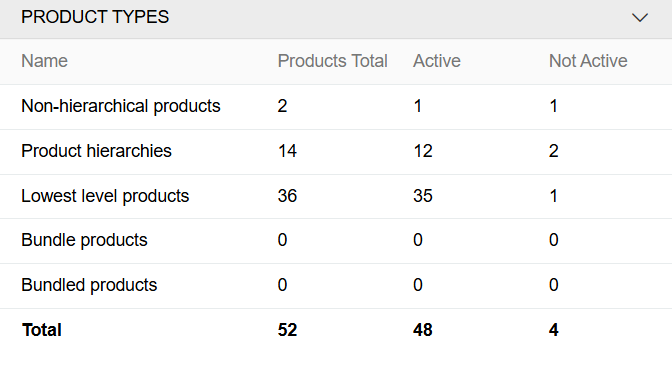Click Non-hierarchical products total value 2

pos(282,106)
